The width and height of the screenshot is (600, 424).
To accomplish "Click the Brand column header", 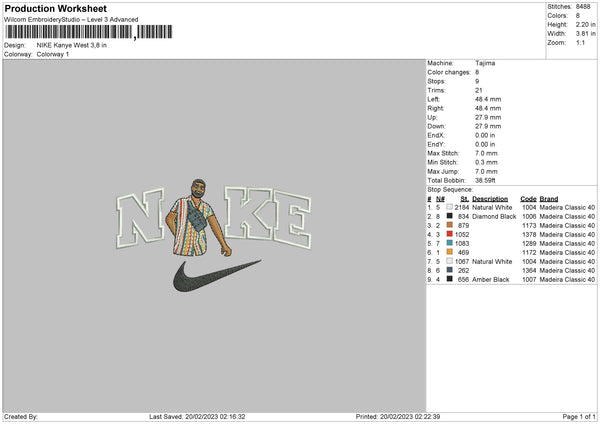I will tap(549, 199).
